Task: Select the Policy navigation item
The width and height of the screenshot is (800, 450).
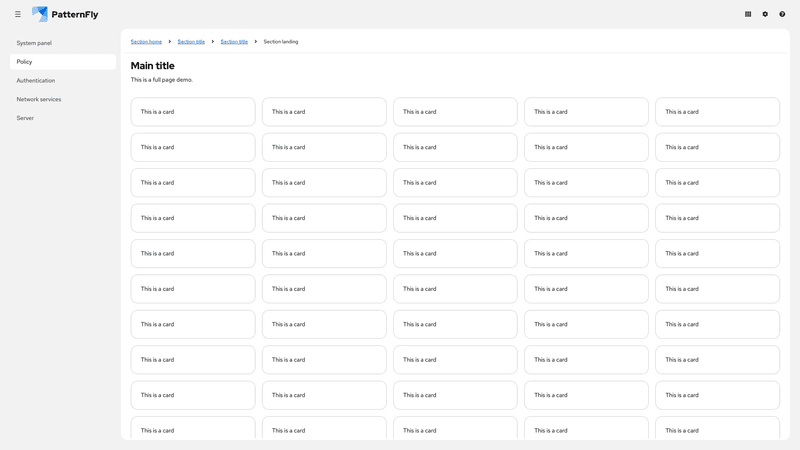Action: click(x=25, y=62)
